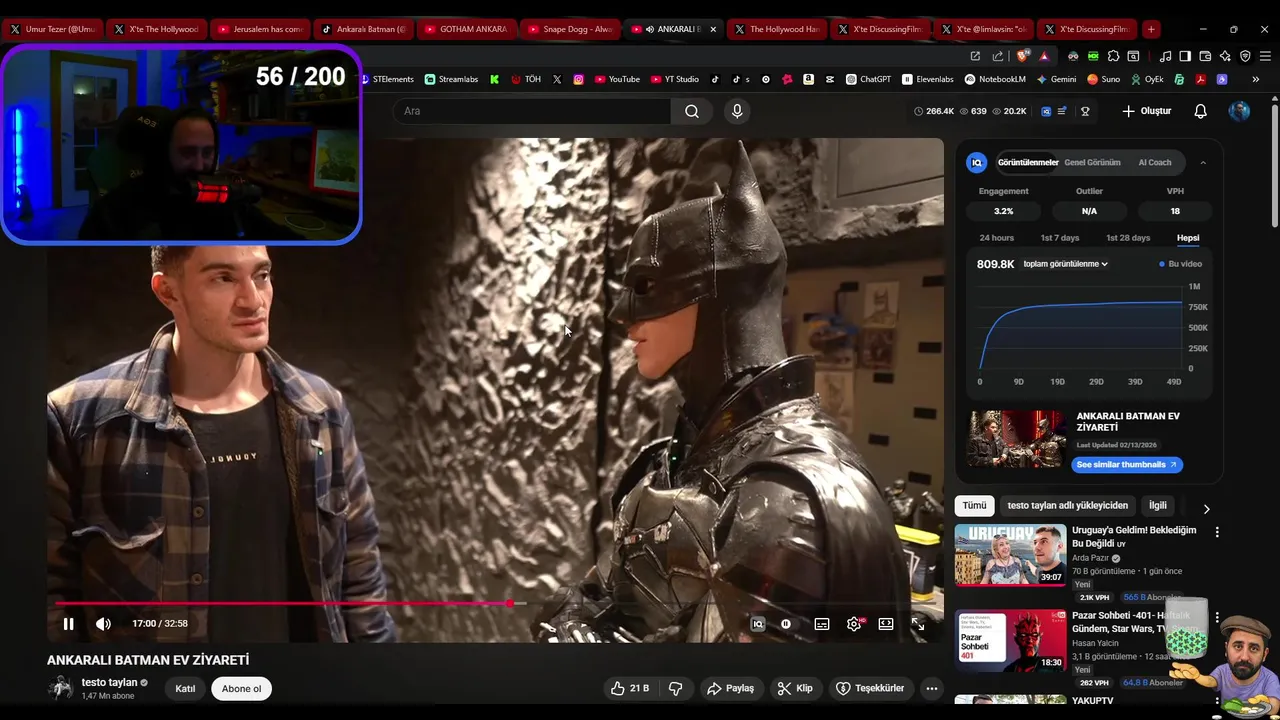1280x720 pixels.
Task: Open options for Uruguay'a Geldim video
Action: click(x=1217, y=532)
